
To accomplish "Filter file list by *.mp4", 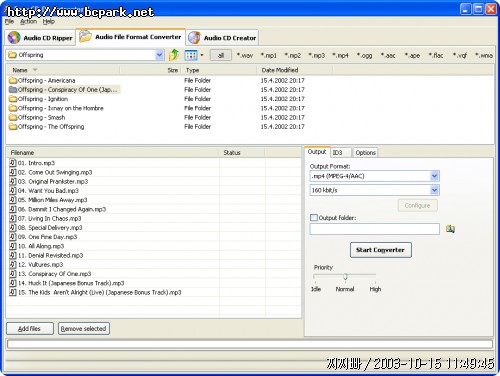I will click(340, 55).
